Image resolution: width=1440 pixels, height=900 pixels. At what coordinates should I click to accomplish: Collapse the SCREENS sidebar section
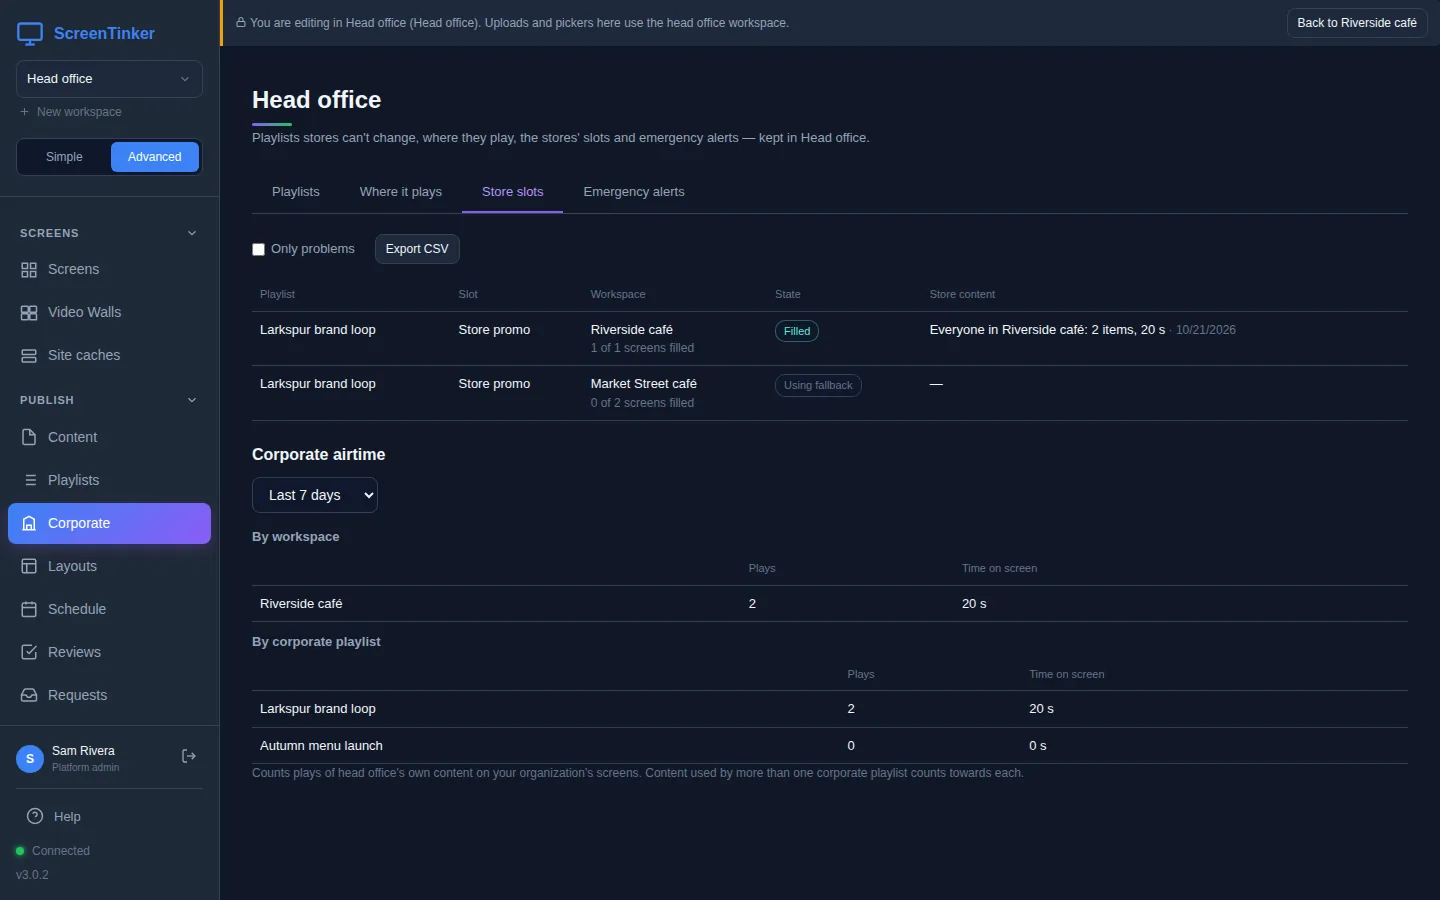(x=192, y=233)
